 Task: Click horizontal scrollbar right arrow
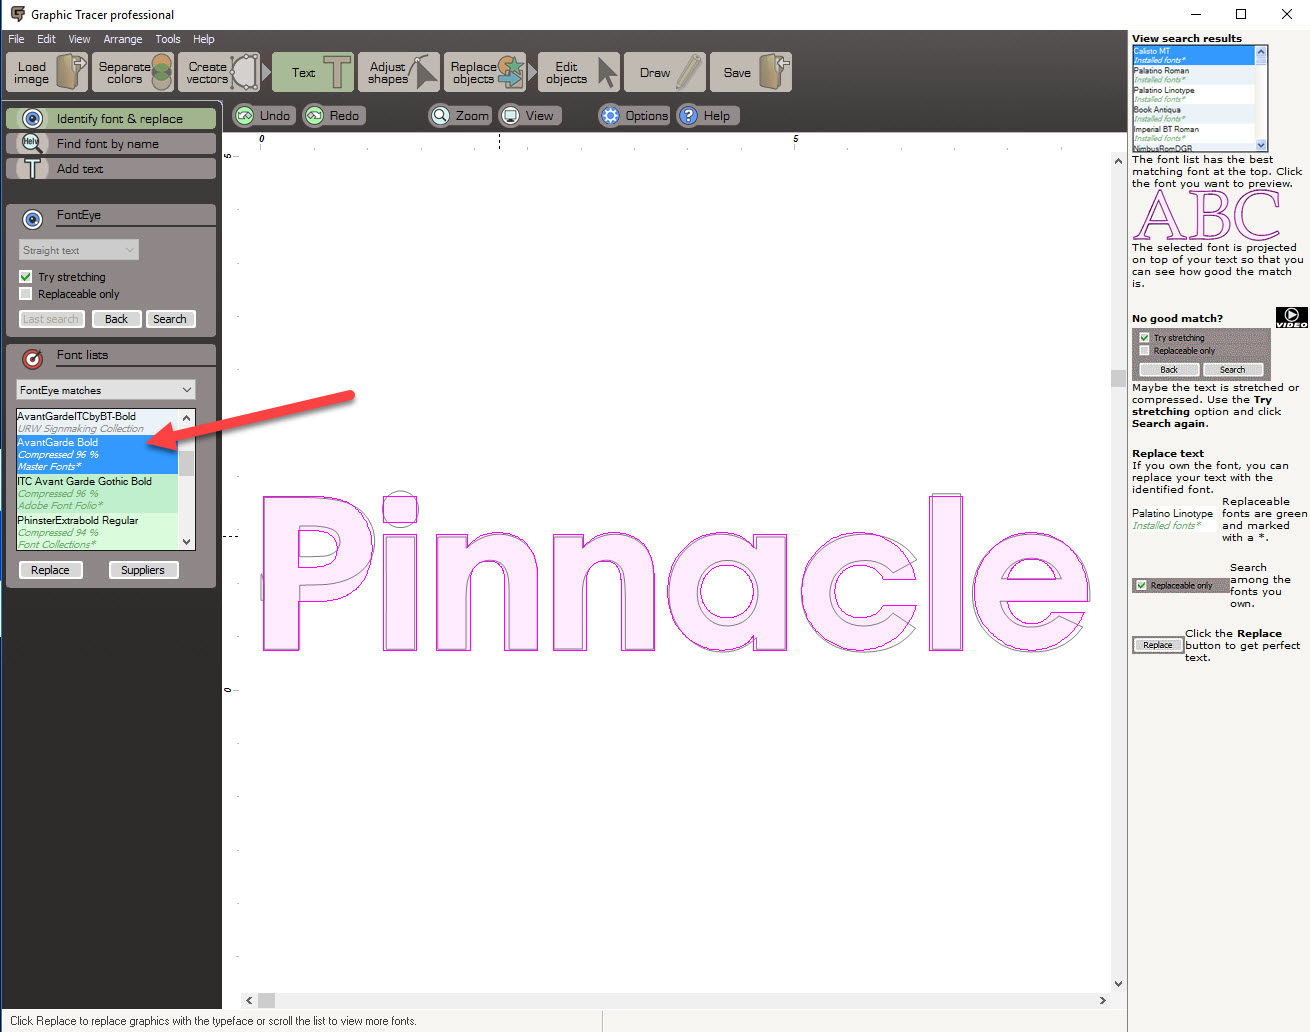pyautogui.click(x=1102, y=1000)
